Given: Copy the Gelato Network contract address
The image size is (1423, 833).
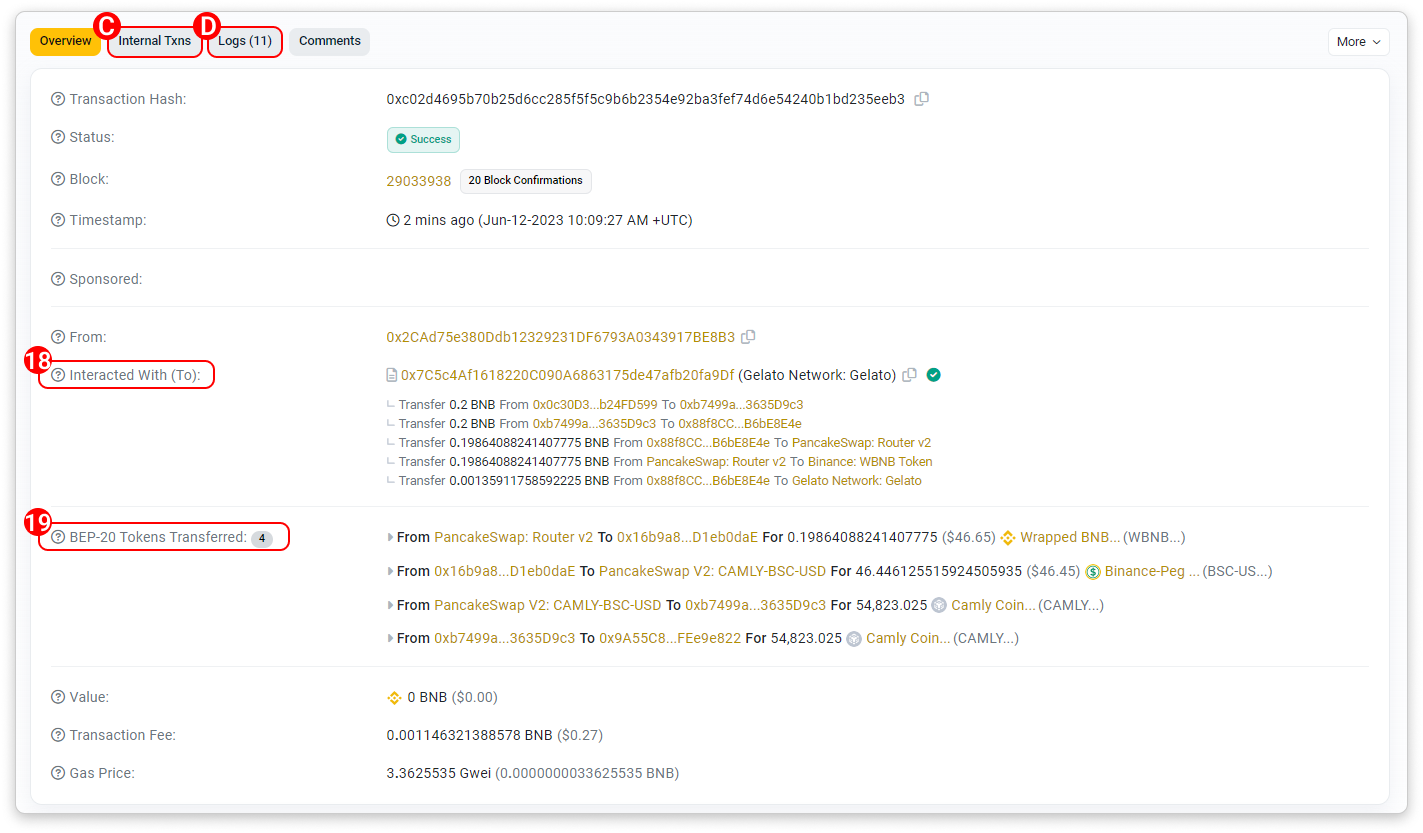Looking at the screenshot, I should click(x=909, y=375).
